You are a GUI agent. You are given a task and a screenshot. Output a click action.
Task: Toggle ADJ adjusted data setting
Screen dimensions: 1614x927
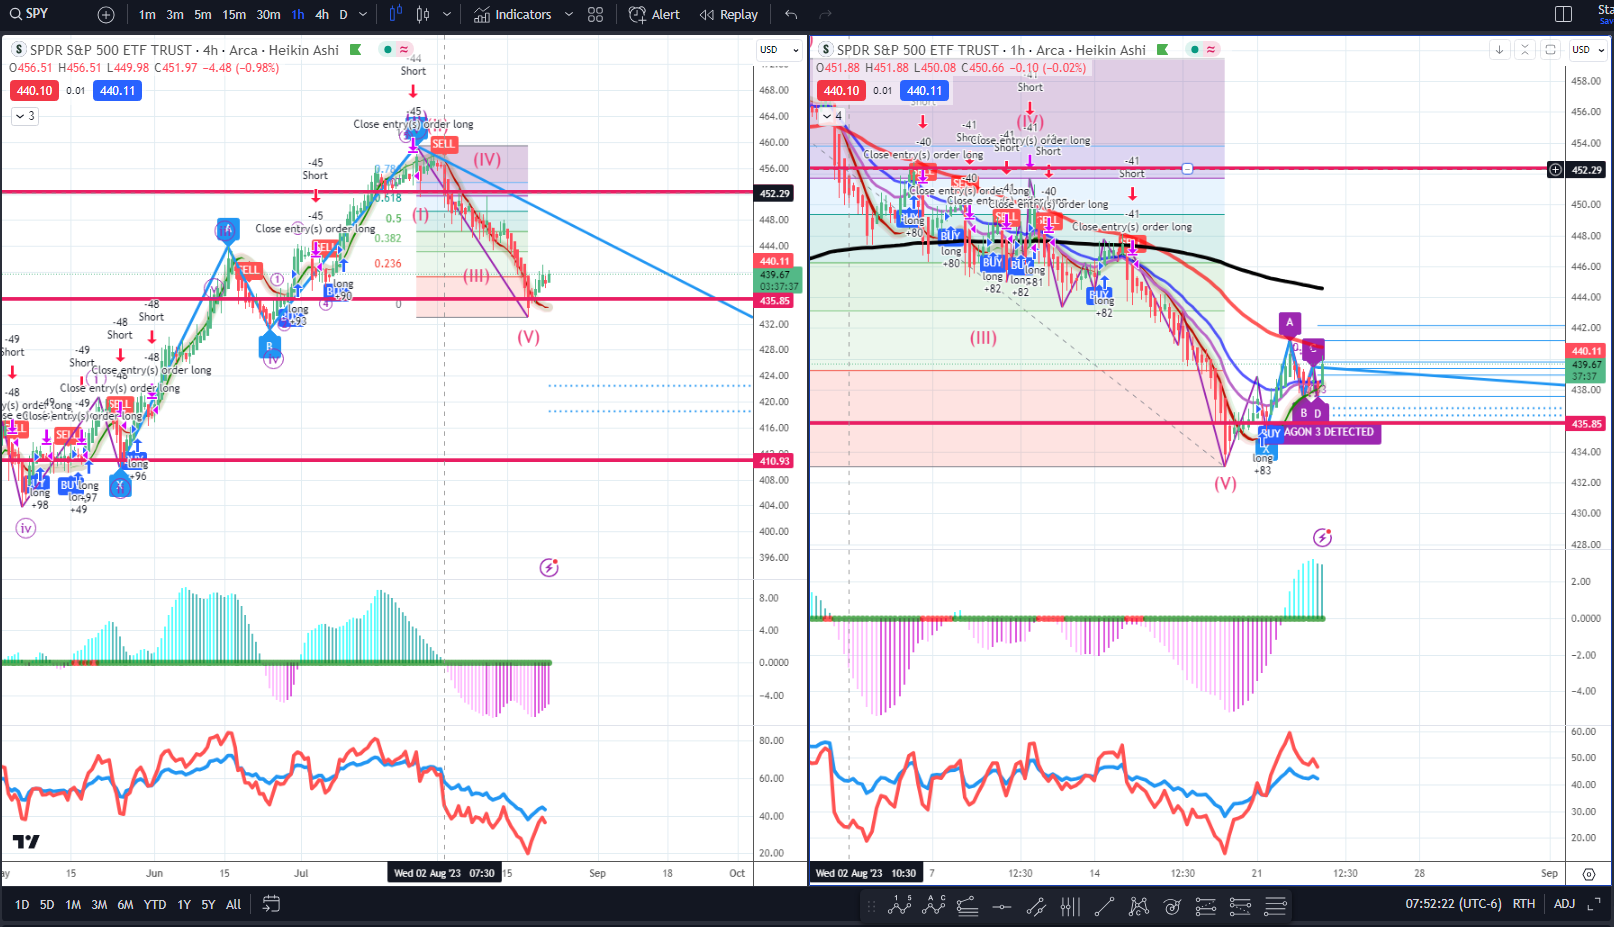click(1564, 904)
